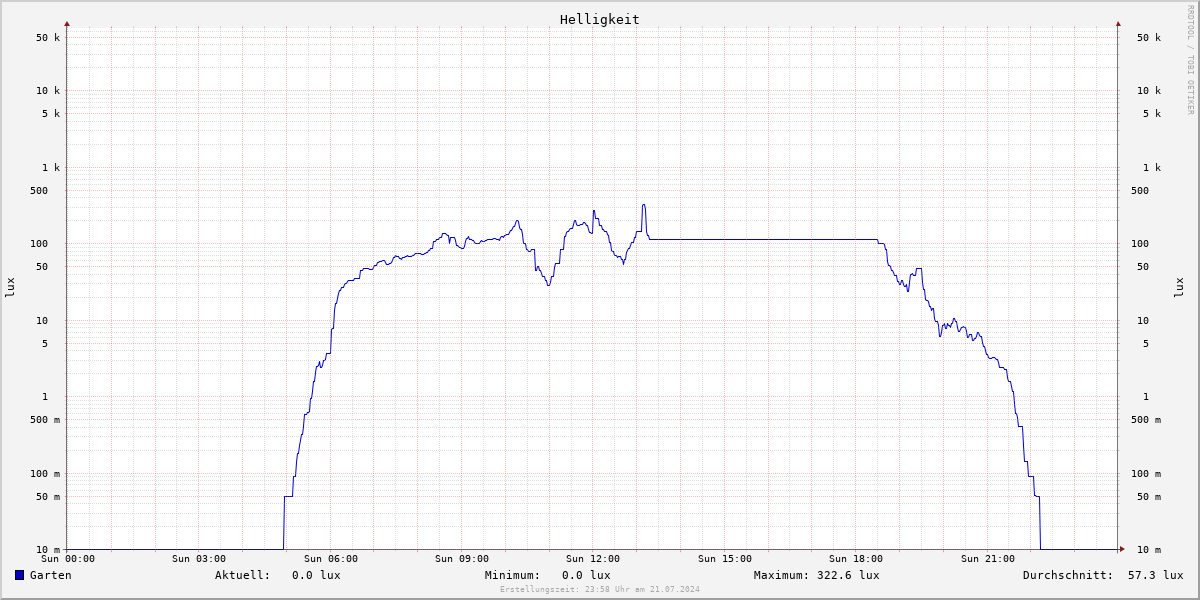Viewport: 1200px width, 600px height.
Task: Select the "Sun 12:00" time axis label
Action: tap(593, 559)
